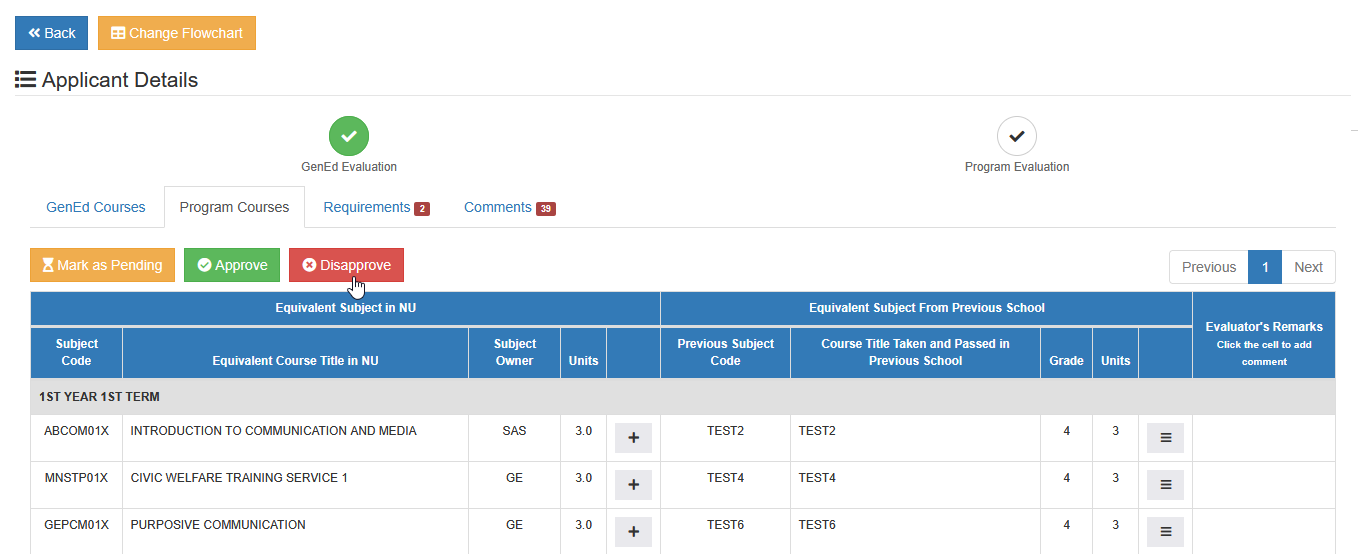This screenshot has height=554, width=1358.
Task: Select the Program Courses tab
Action: pos(234,207)
